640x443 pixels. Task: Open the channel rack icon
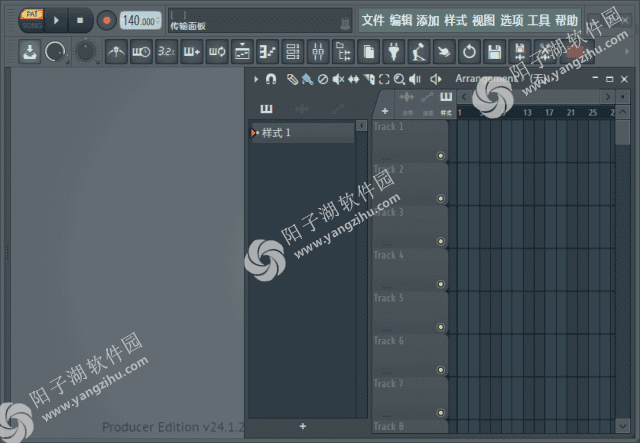[x=293, y=52]
